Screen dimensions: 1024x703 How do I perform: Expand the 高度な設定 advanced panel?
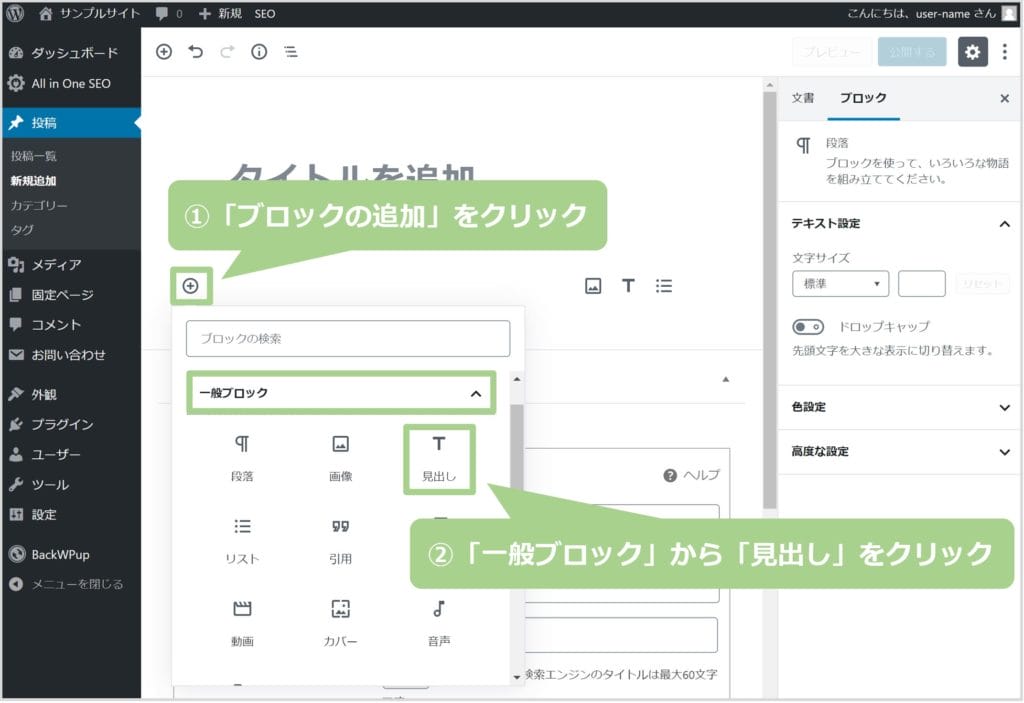900,451
